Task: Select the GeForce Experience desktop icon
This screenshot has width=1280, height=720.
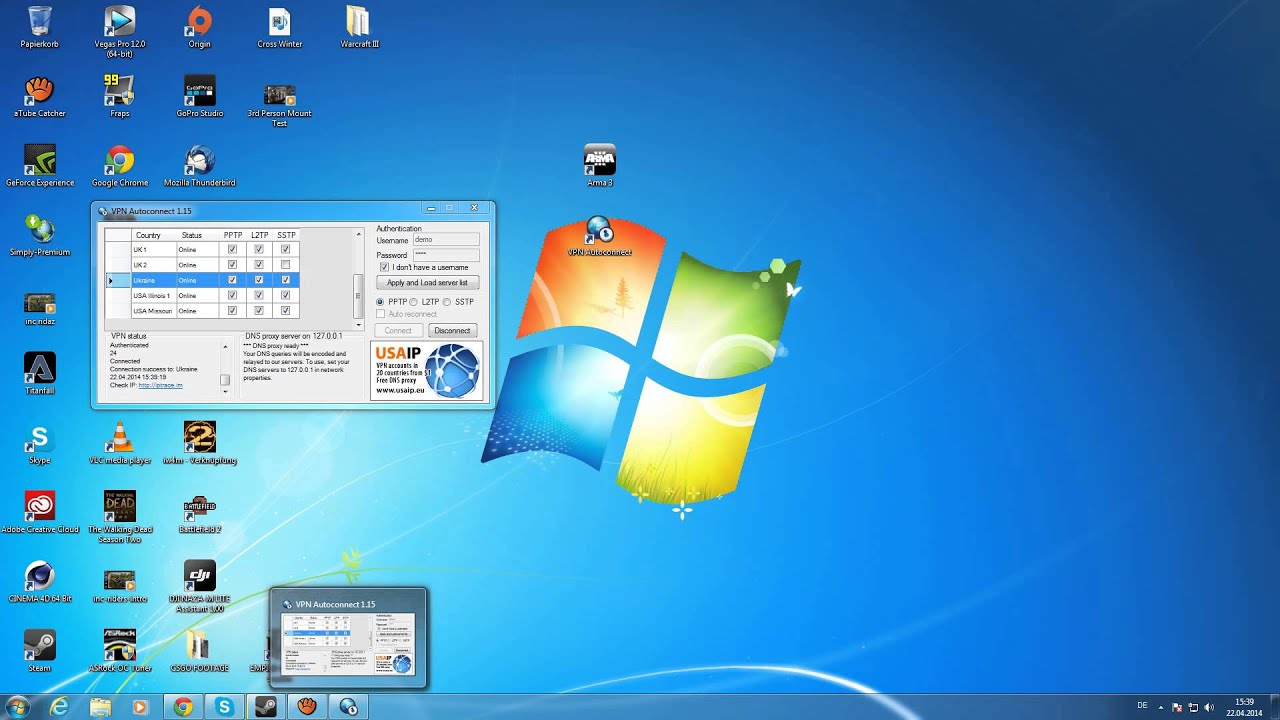Action: (40, 166)
